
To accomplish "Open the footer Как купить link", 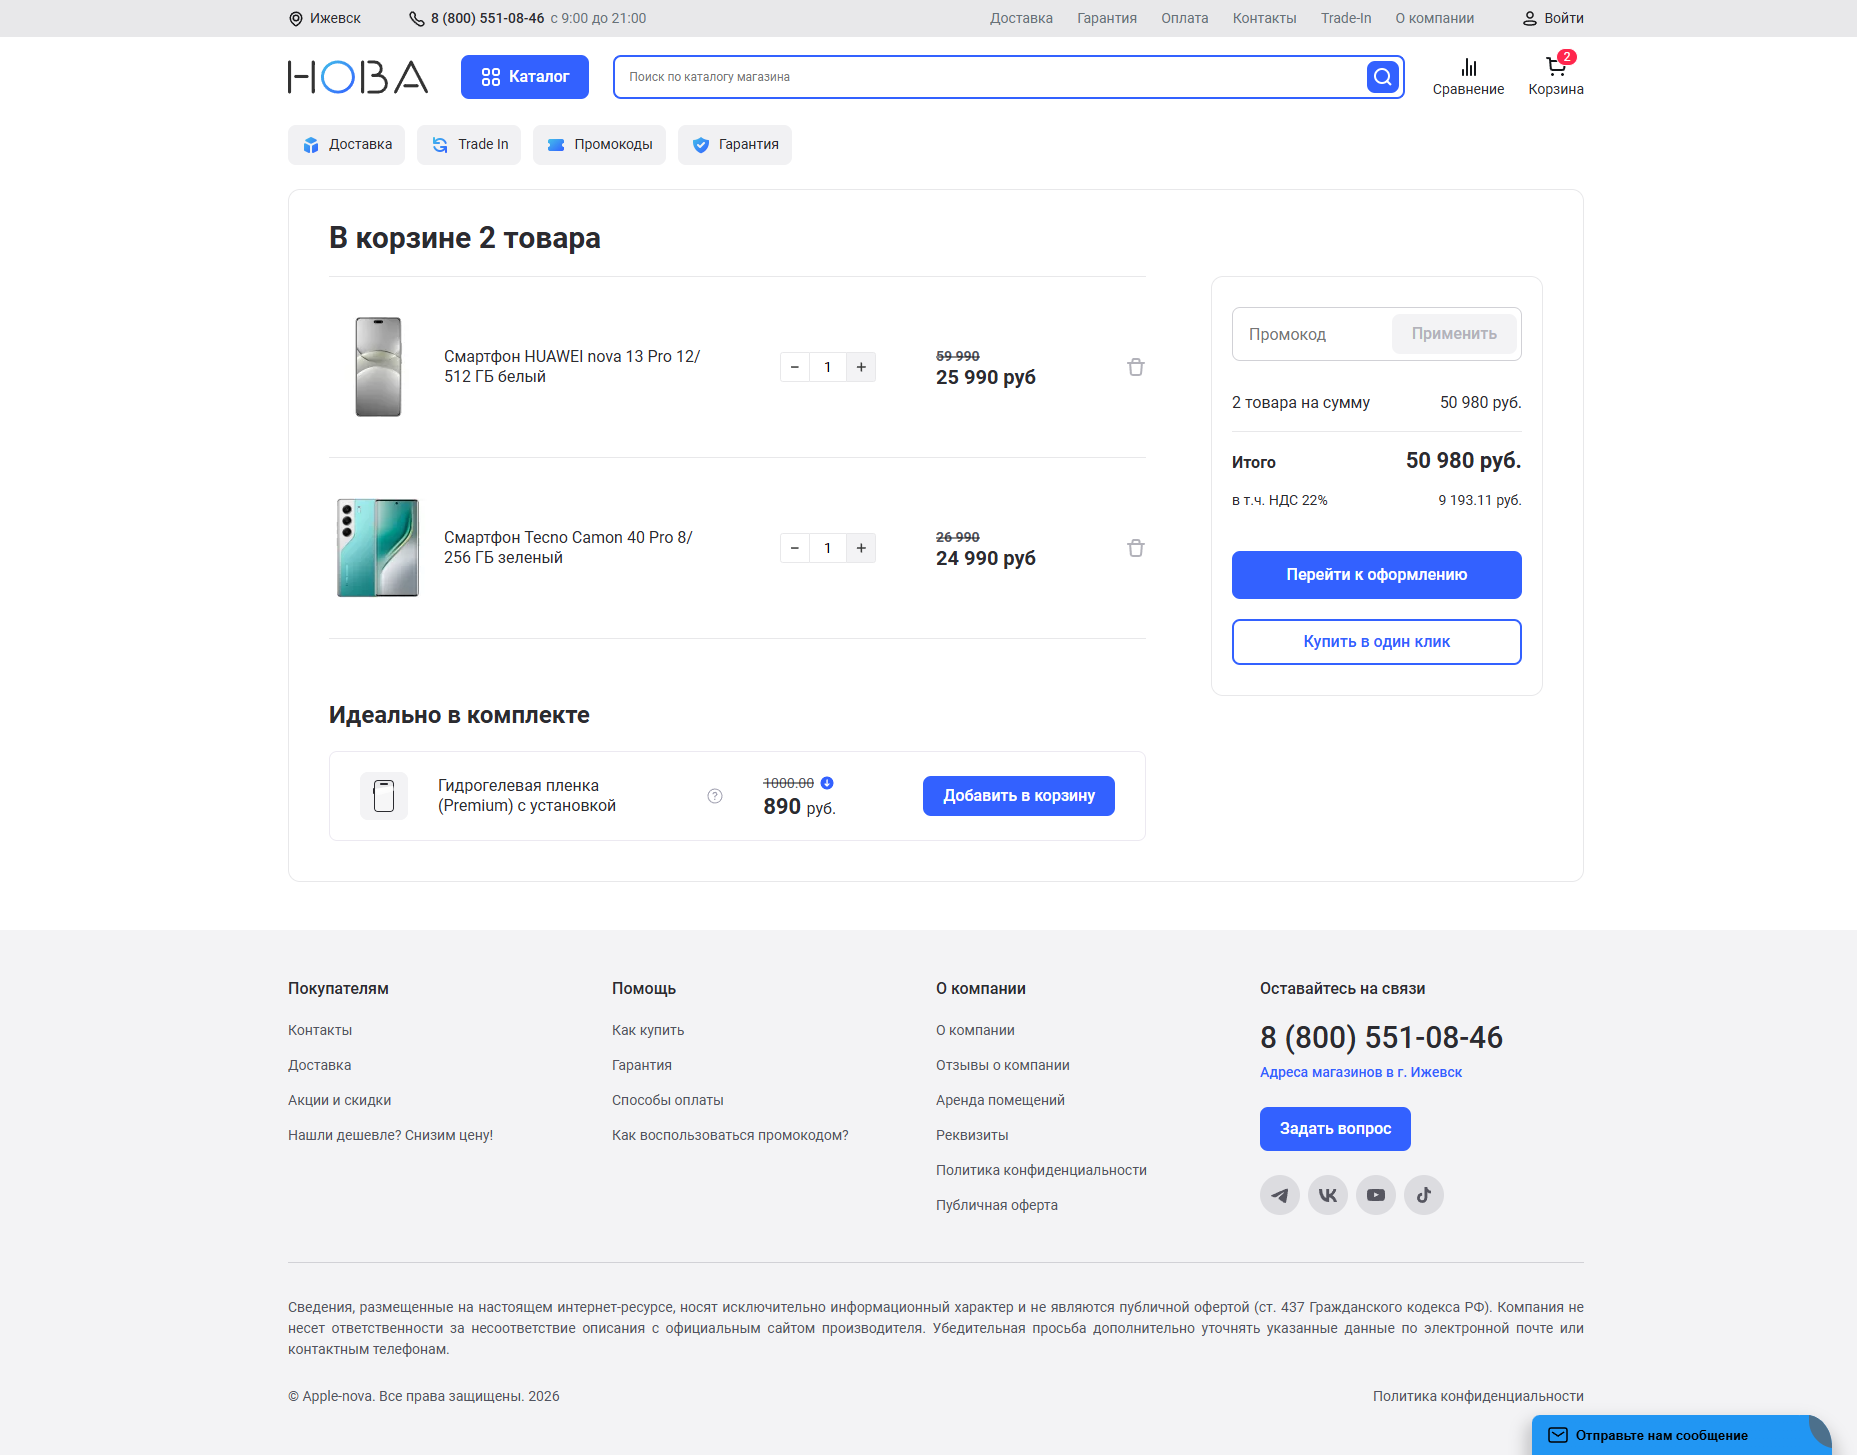I will (x=648, y=1030).
